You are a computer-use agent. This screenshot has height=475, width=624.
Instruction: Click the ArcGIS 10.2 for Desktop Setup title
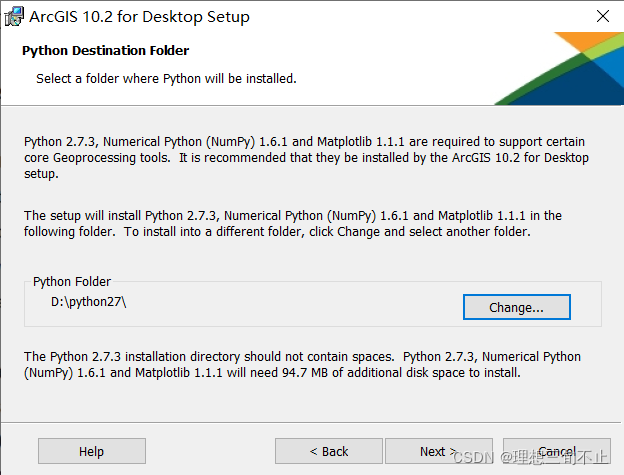tap(139, 17)
